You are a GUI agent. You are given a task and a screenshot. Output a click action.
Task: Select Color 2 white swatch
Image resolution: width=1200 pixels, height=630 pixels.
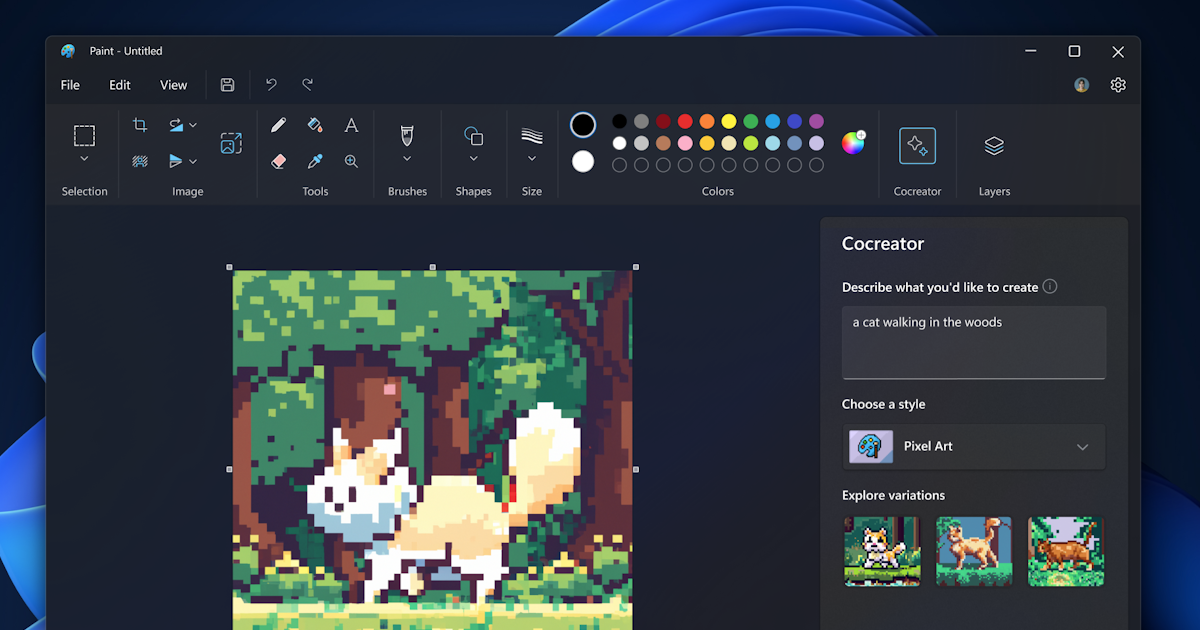[x=583, y=161]
